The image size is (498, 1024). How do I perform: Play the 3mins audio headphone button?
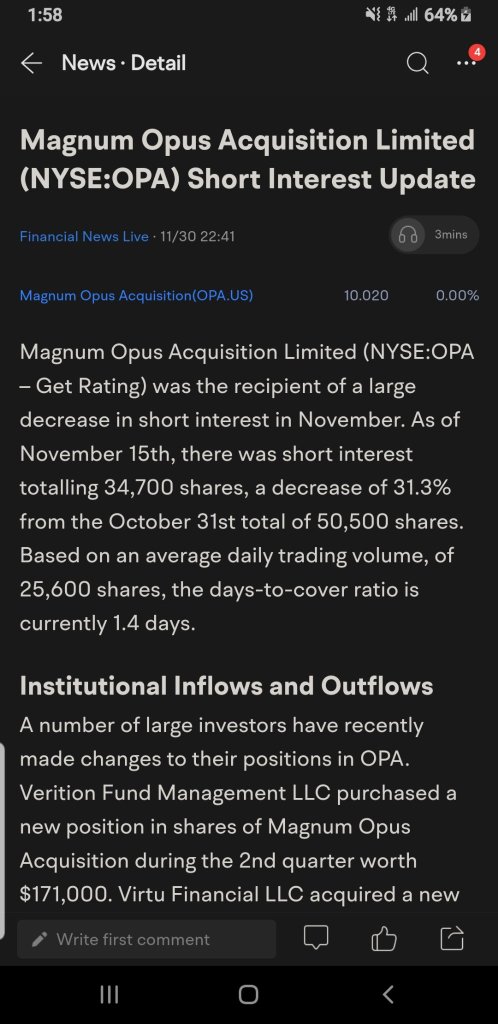435,234
